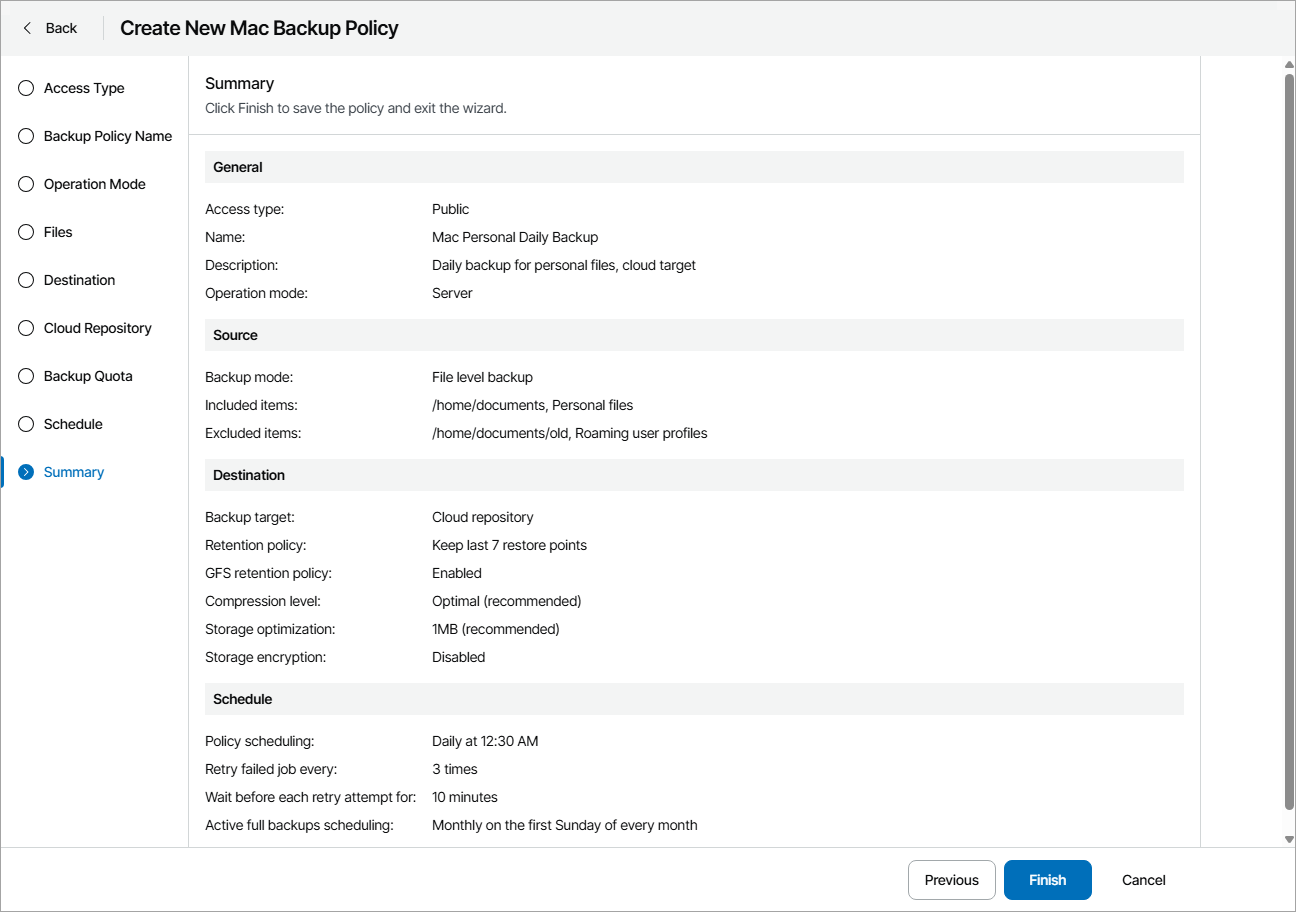This screenshot has height=912, width=1296.
Task: Open the Backup Quota step label
Action: click(88, 376)
